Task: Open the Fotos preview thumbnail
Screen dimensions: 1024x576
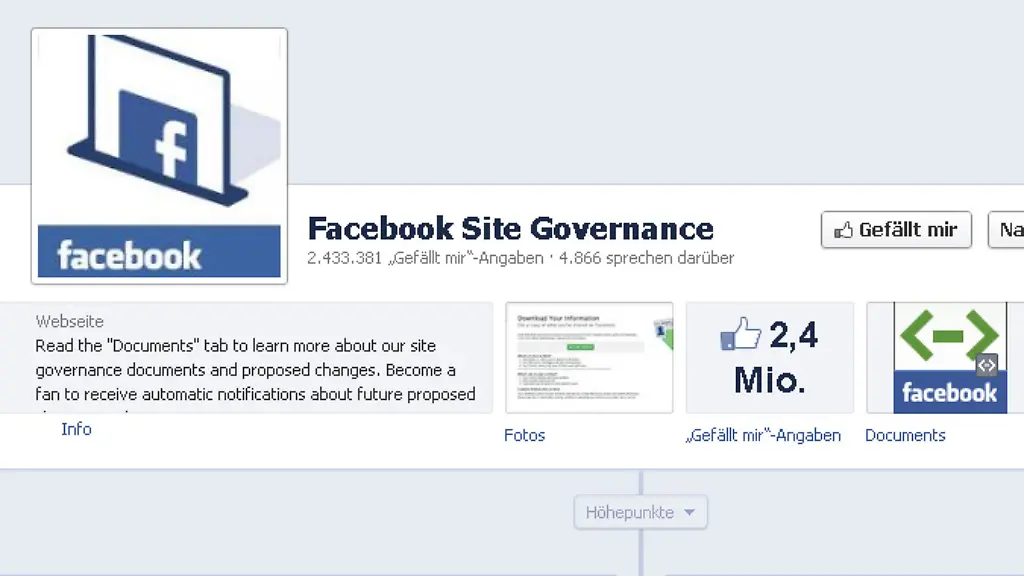Action: pos(589,357)
